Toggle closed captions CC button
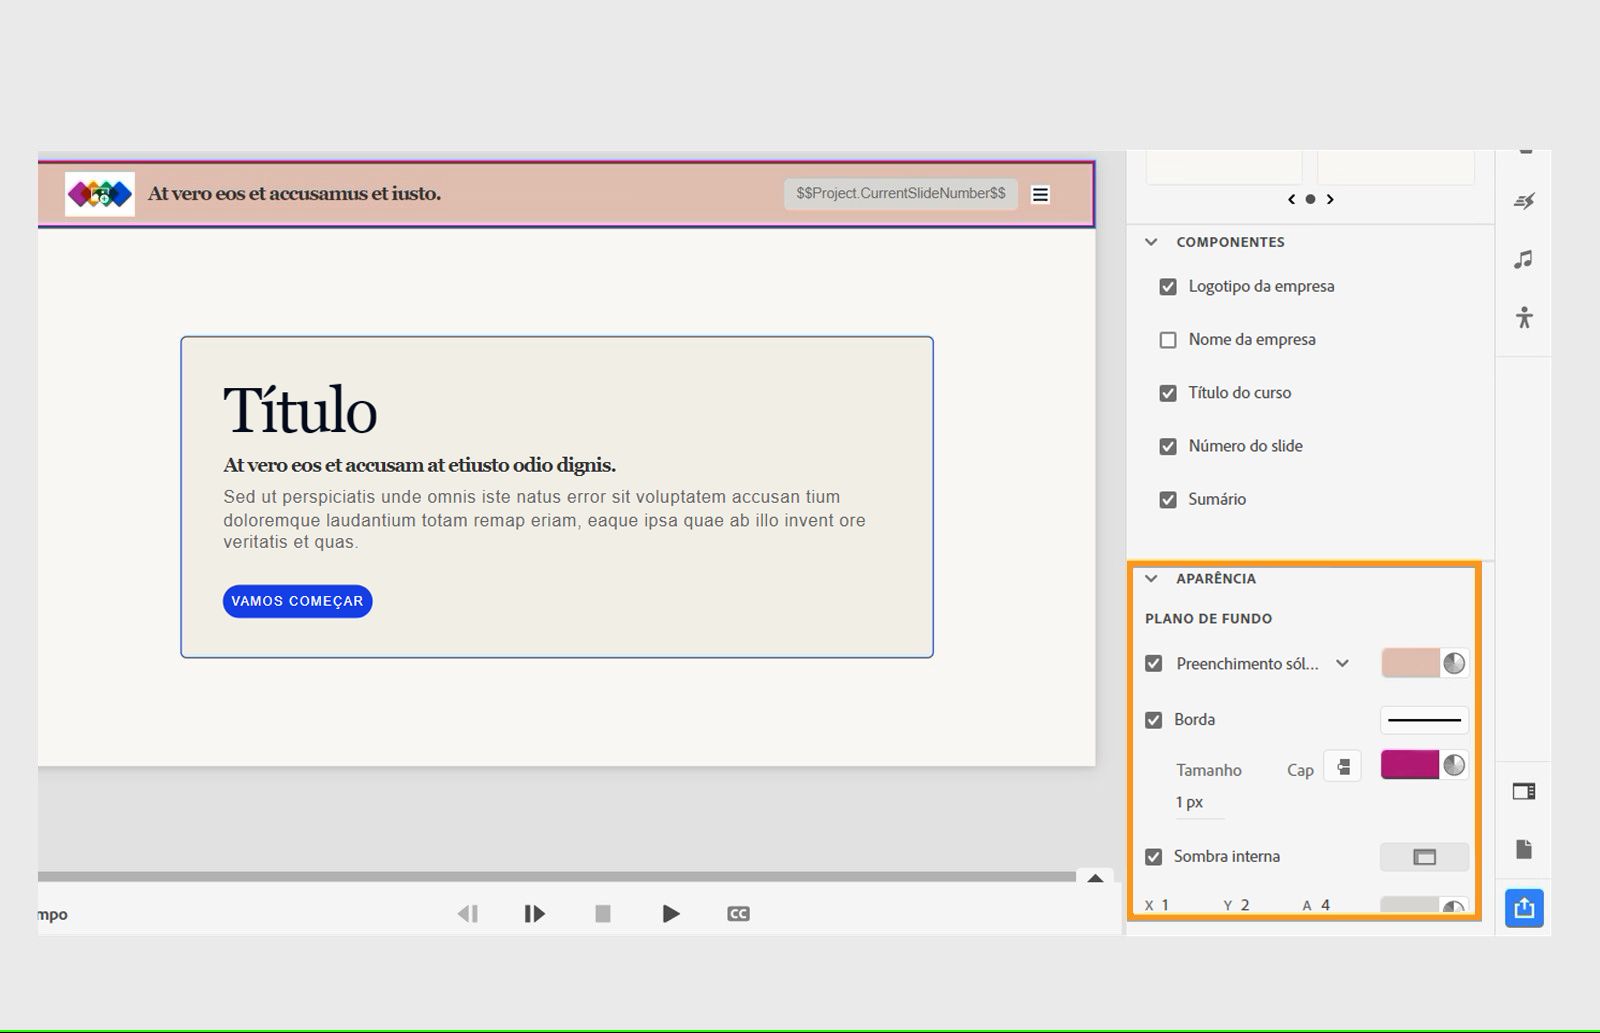1600x1033 pixels. point(738,913)
